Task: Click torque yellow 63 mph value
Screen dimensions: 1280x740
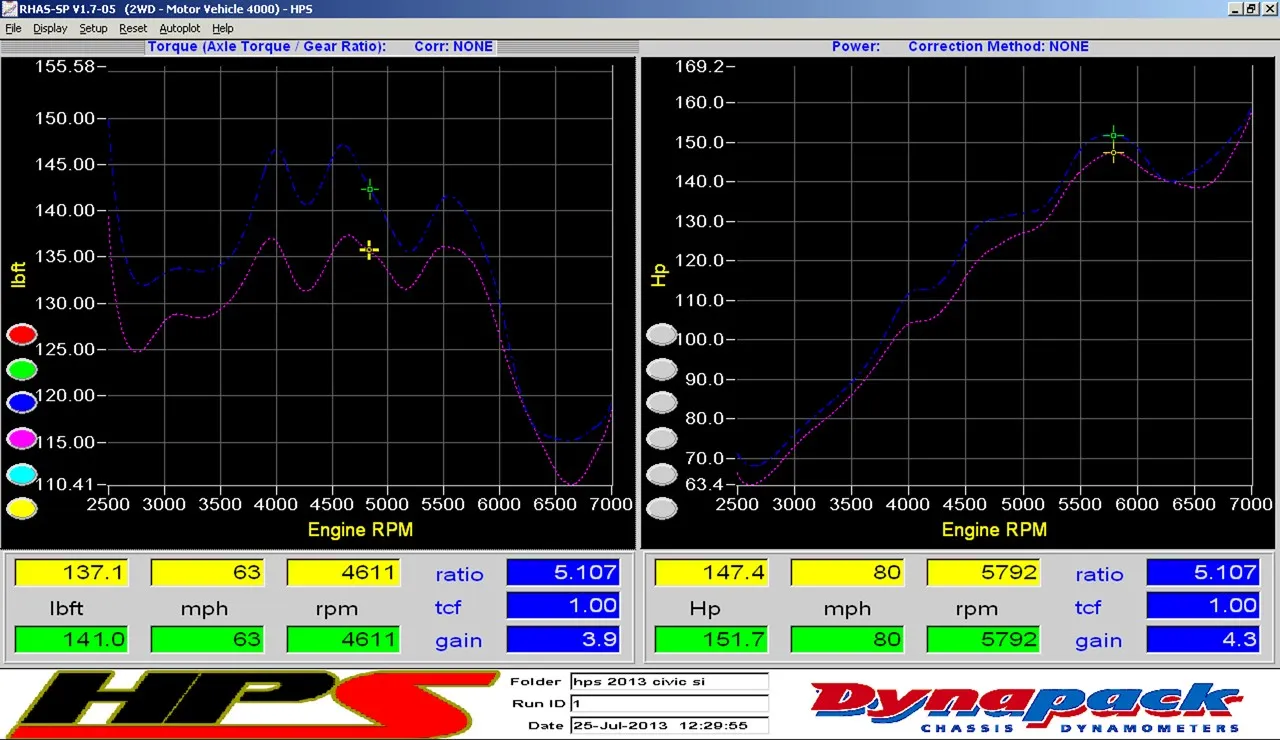Action: click(x=207, y=573)
